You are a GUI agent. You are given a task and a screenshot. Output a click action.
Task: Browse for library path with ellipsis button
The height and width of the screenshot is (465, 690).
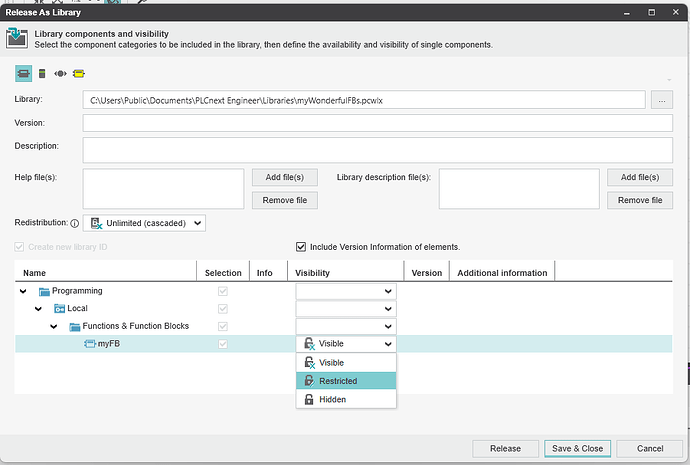click(x=661, y=100)
